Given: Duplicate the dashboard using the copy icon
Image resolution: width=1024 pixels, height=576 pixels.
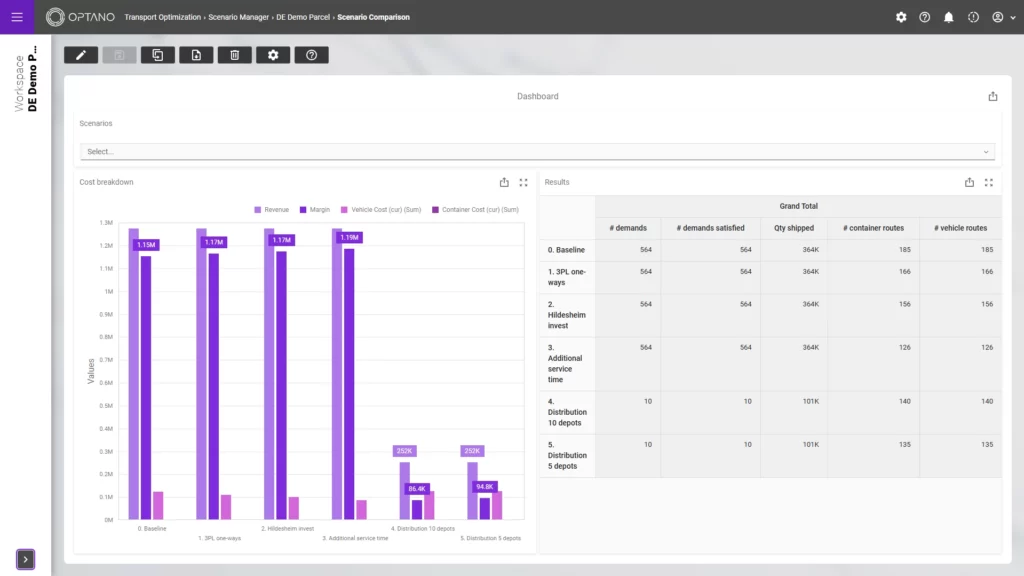Looking at the screenshot, I should click(157, 55).
